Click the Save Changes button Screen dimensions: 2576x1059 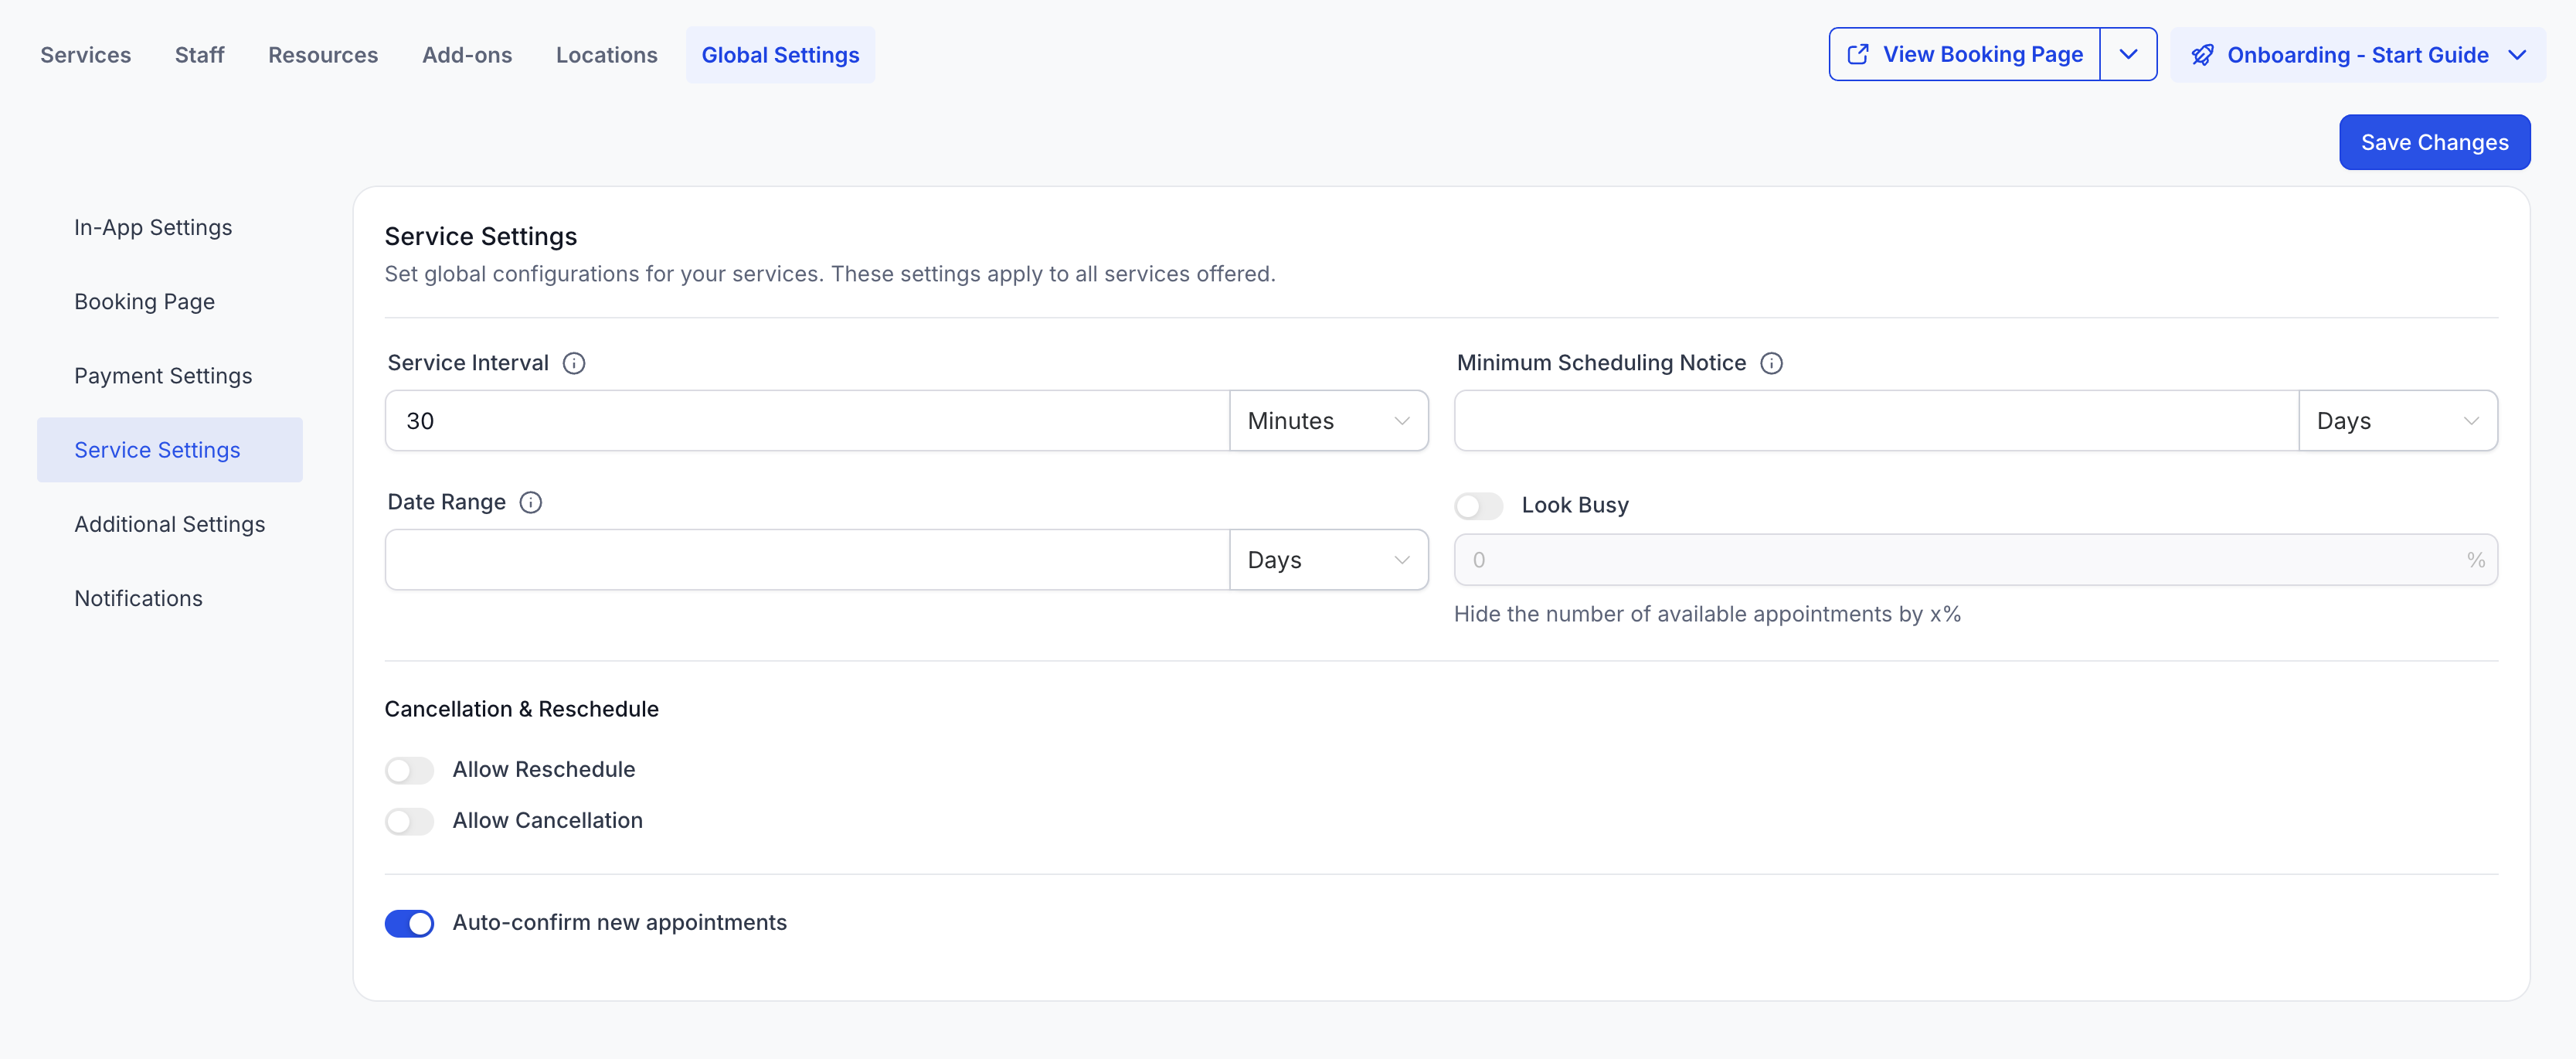2434,143
